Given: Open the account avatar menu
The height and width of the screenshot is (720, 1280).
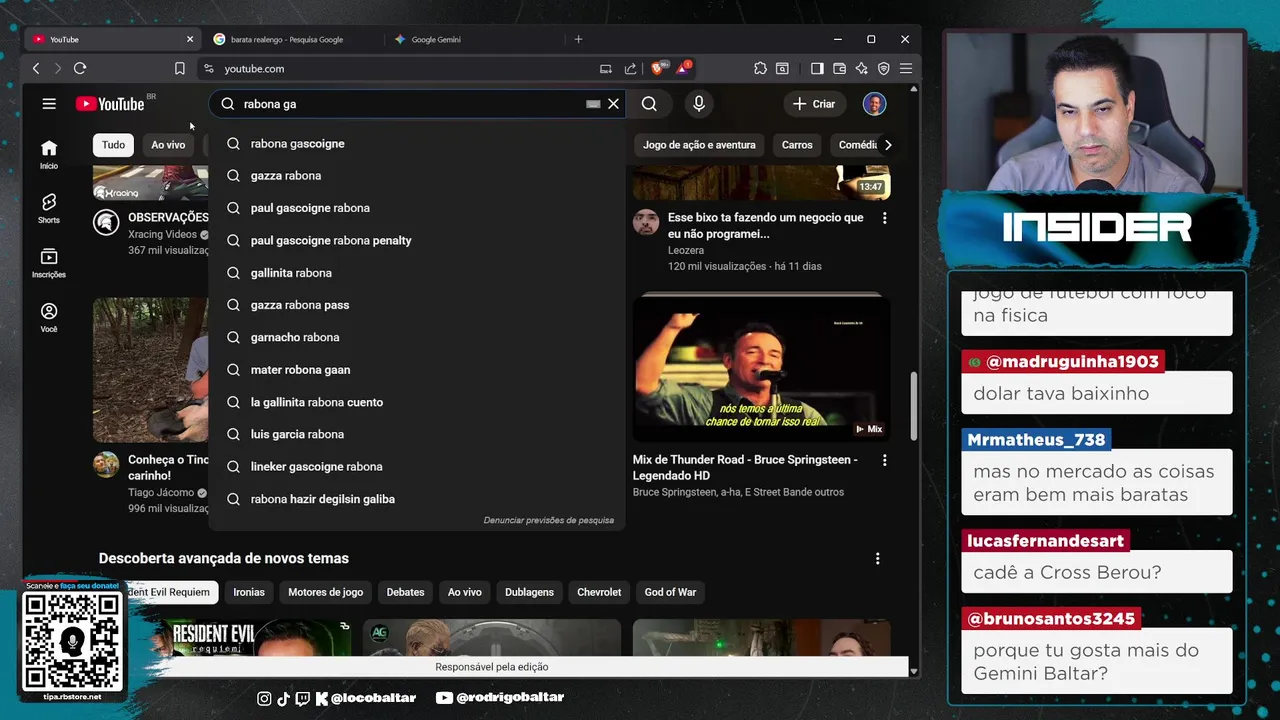Looking at the screenshot, I should tap(874, 104).
